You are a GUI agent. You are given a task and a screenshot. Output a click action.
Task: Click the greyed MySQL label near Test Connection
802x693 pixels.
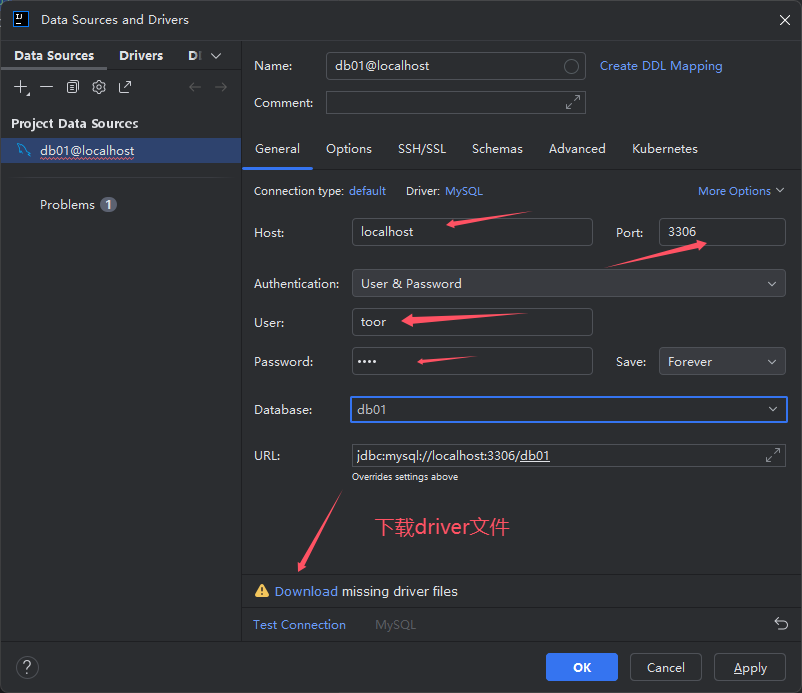[395, 624]
